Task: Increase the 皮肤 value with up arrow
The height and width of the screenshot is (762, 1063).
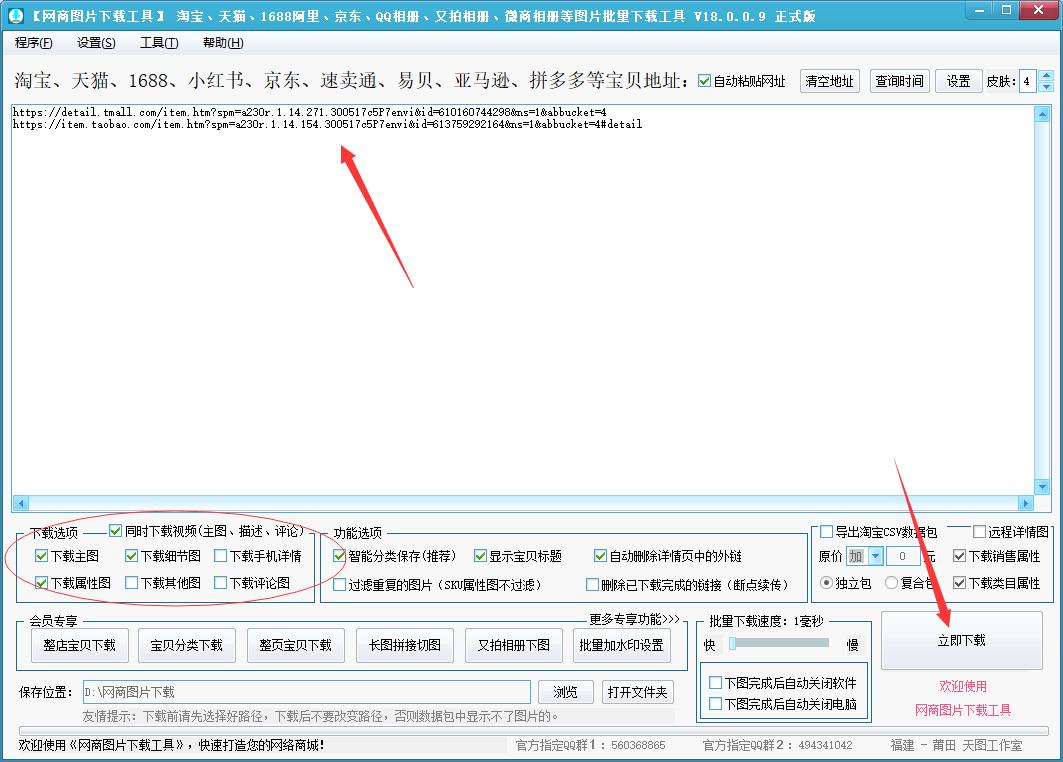Action: coord(1046,76)
